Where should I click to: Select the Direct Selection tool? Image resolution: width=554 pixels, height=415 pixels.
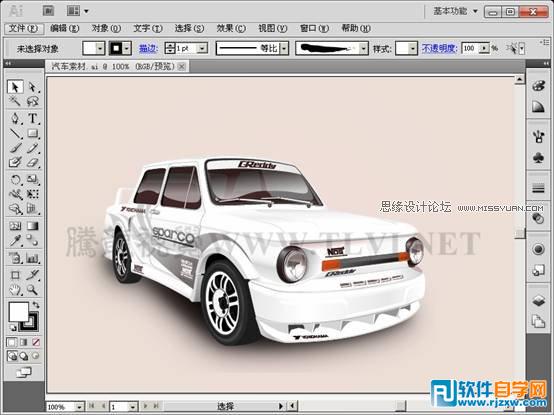33,87
